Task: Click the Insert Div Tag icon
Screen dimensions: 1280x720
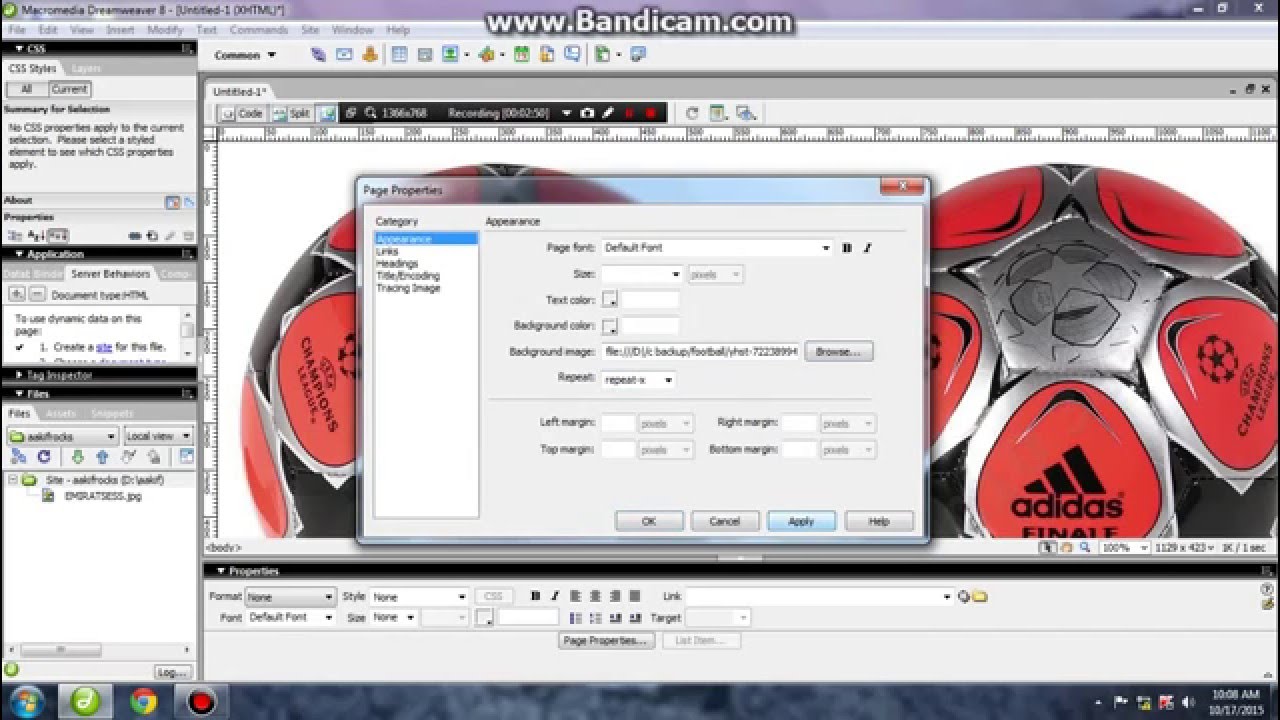Action: [x=424, y=55]
